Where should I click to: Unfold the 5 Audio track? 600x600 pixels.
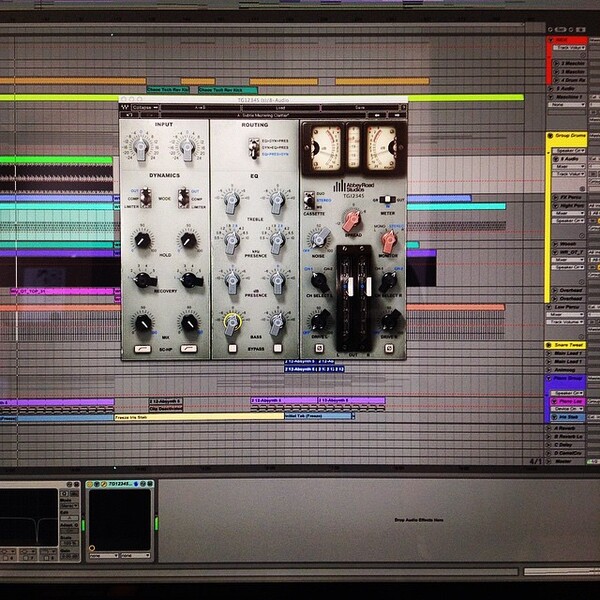[551, 89]
